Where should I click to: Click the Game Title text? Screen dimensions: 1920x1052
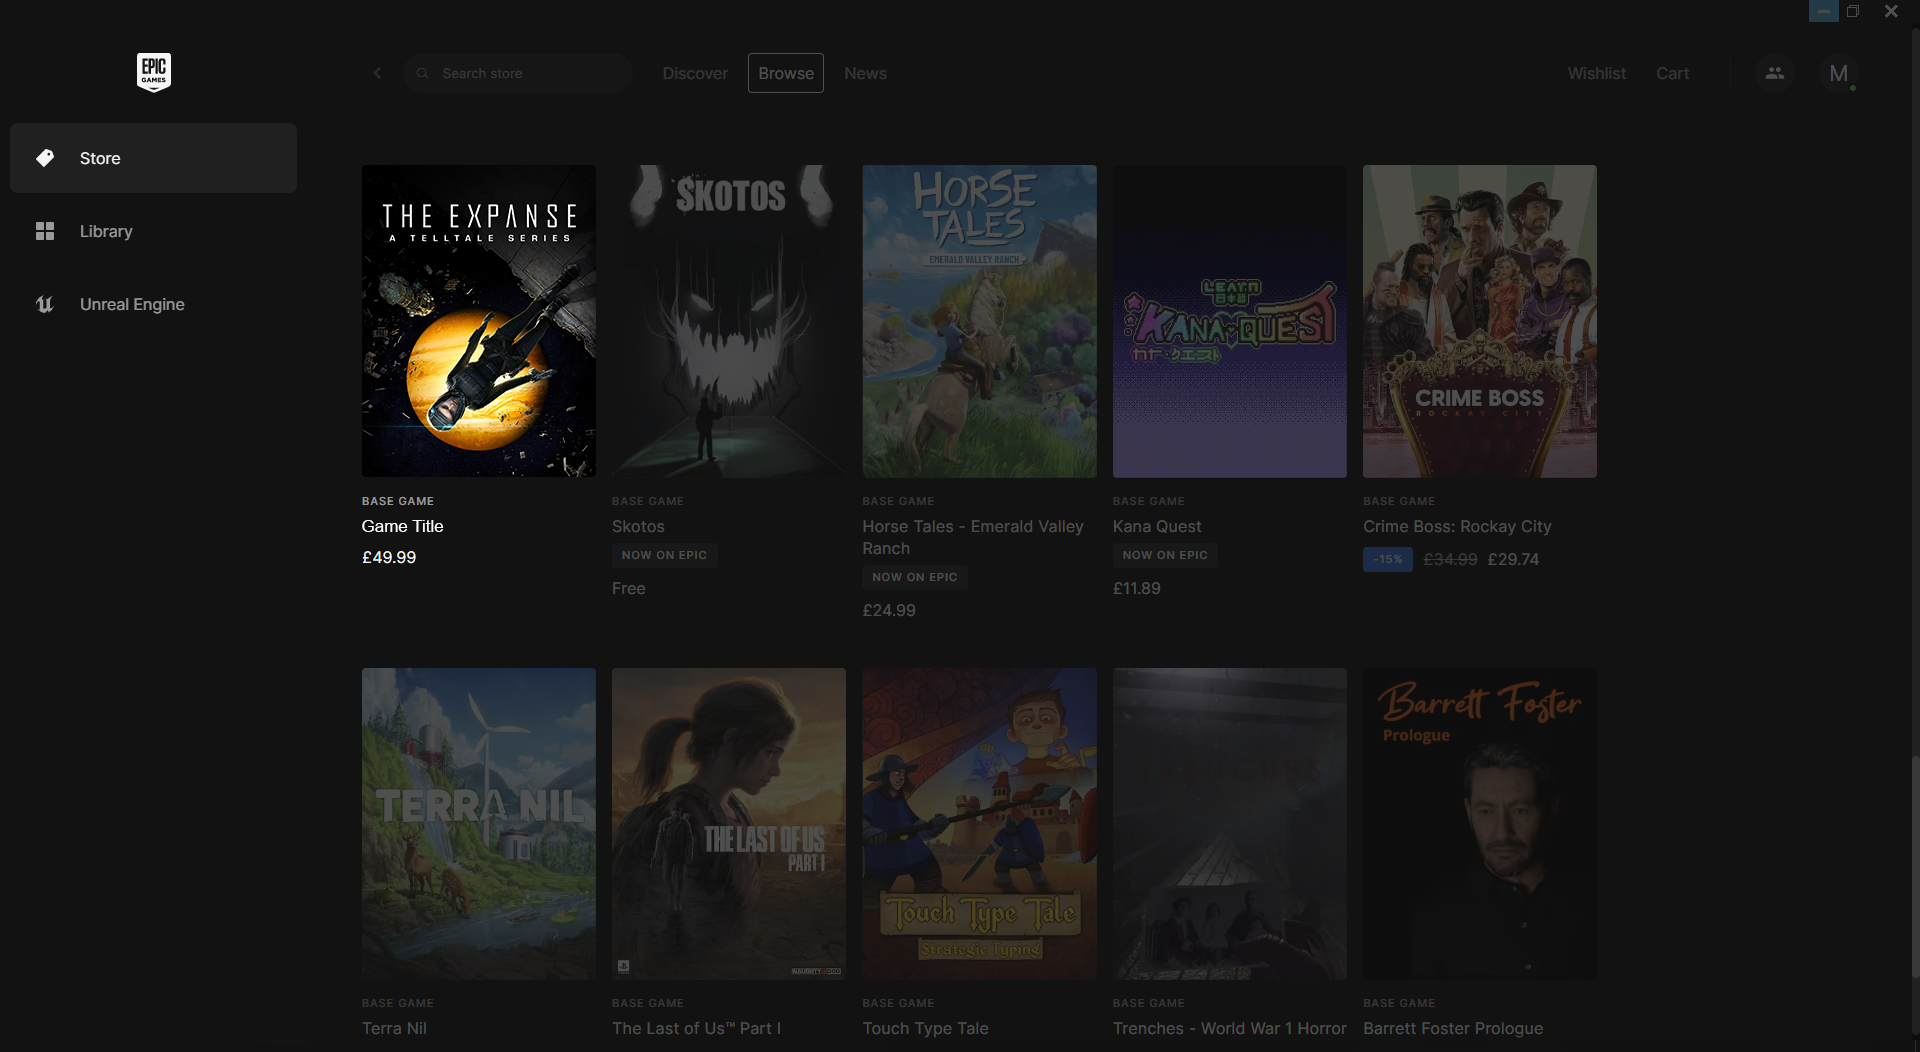pos(402,526)
